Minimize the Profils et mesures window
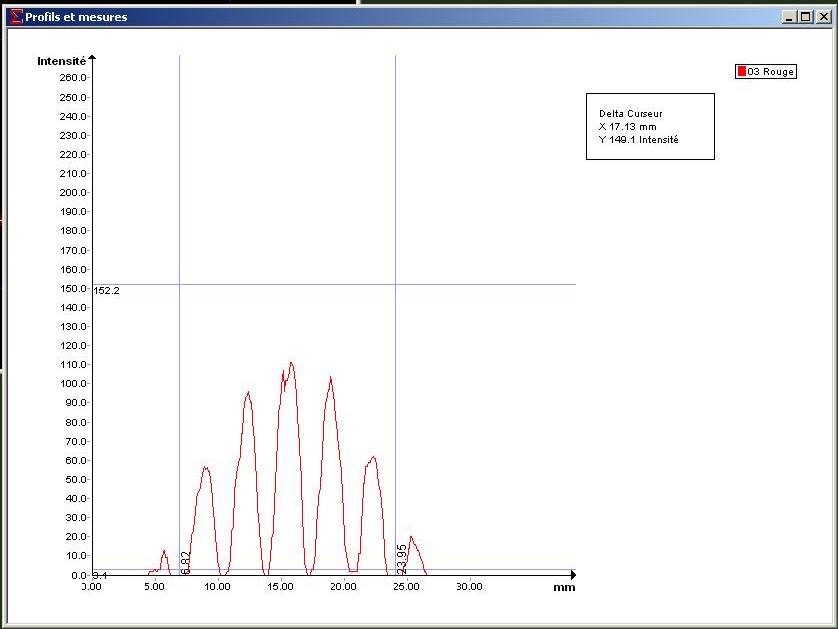The height and width of the screenshot is (629, 838). tap(789, 17)
